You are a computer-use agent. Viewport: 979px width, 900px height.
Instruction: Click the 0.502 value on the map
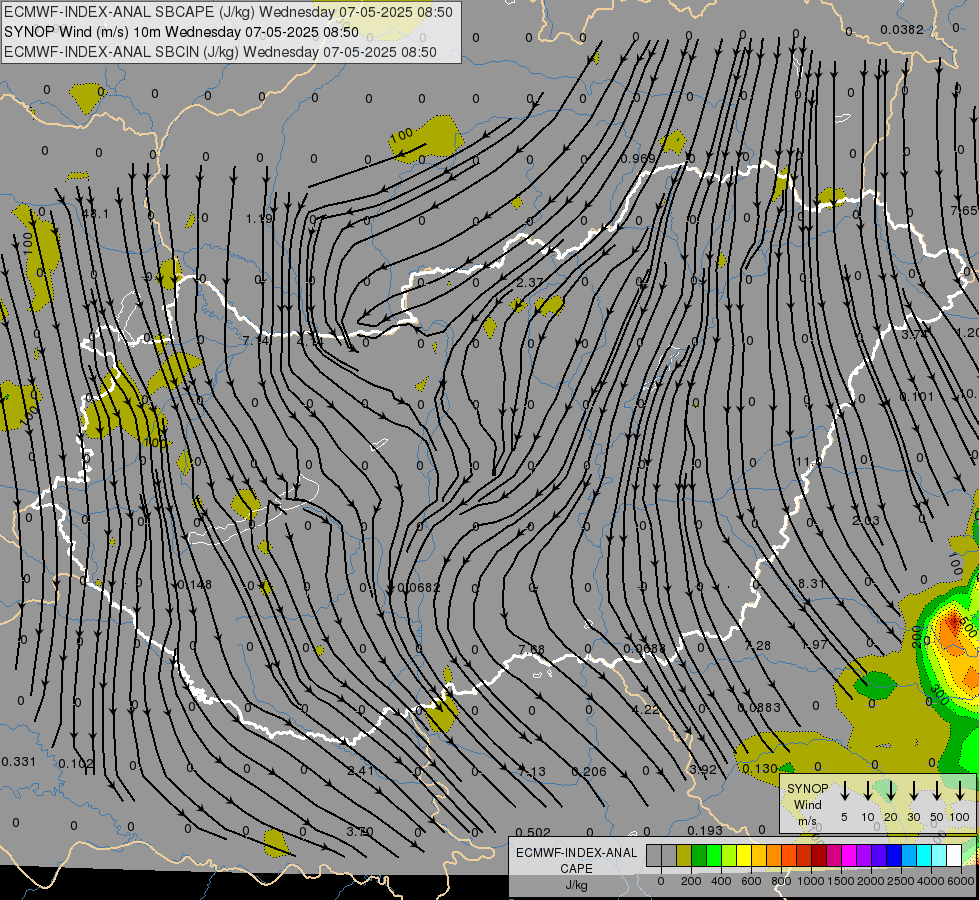click(533, 833)
